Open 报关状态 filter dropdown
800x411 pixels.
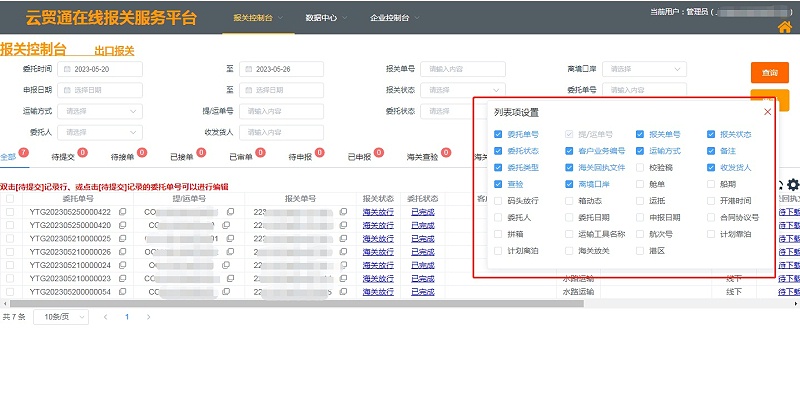pyautogui.click(x=463, y=90)
